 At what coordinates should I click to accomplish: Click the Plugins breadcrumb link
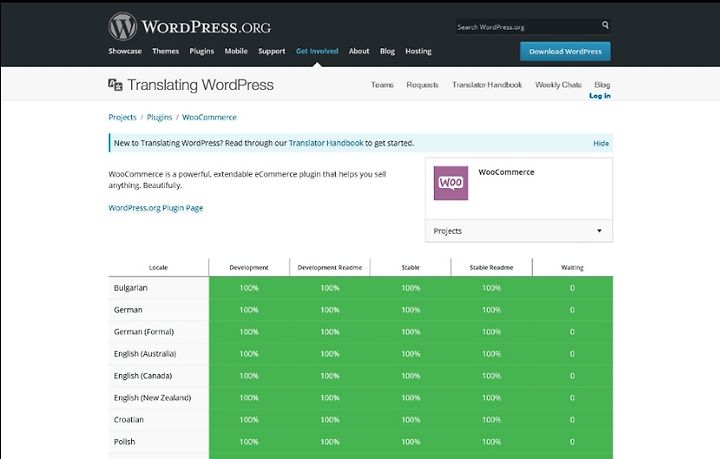(x=159, y=117)
